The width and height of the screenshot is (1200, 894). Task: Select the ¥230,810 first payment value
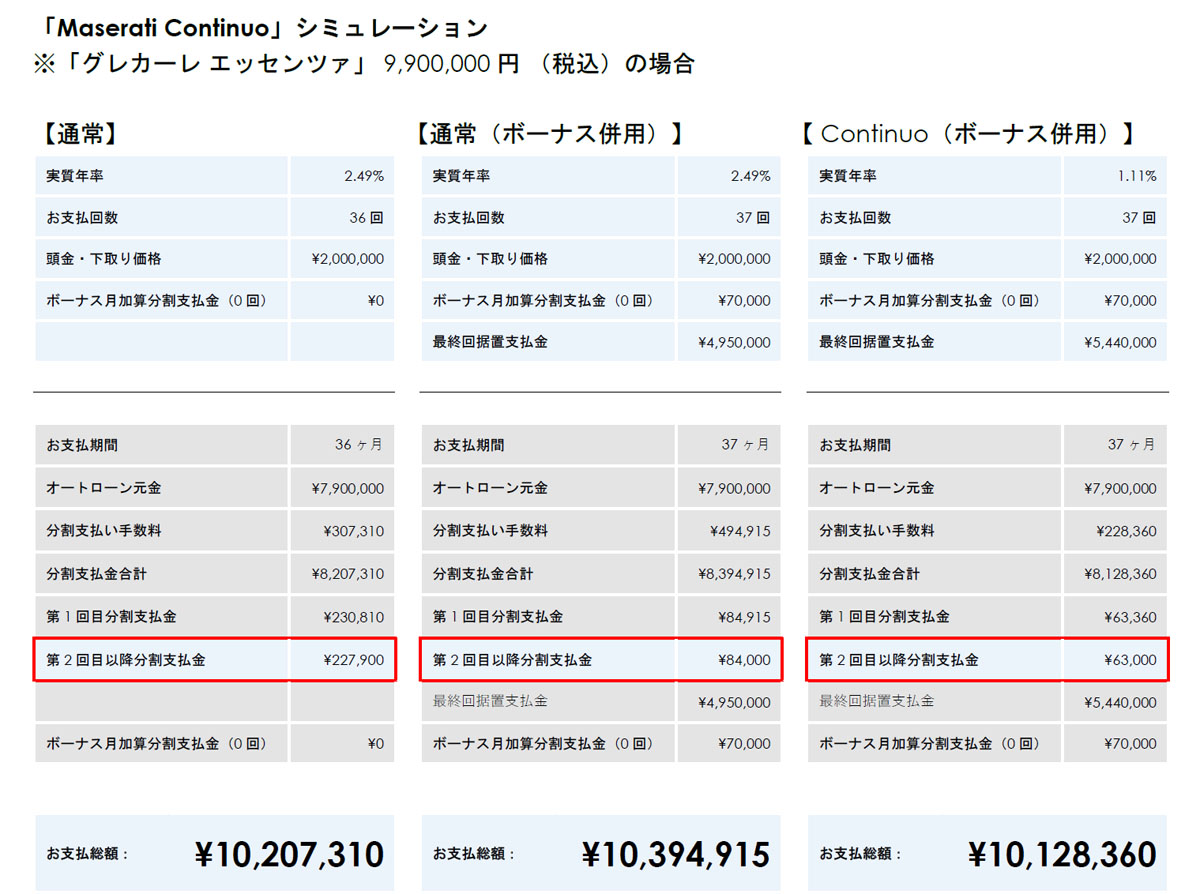(347, 617)
